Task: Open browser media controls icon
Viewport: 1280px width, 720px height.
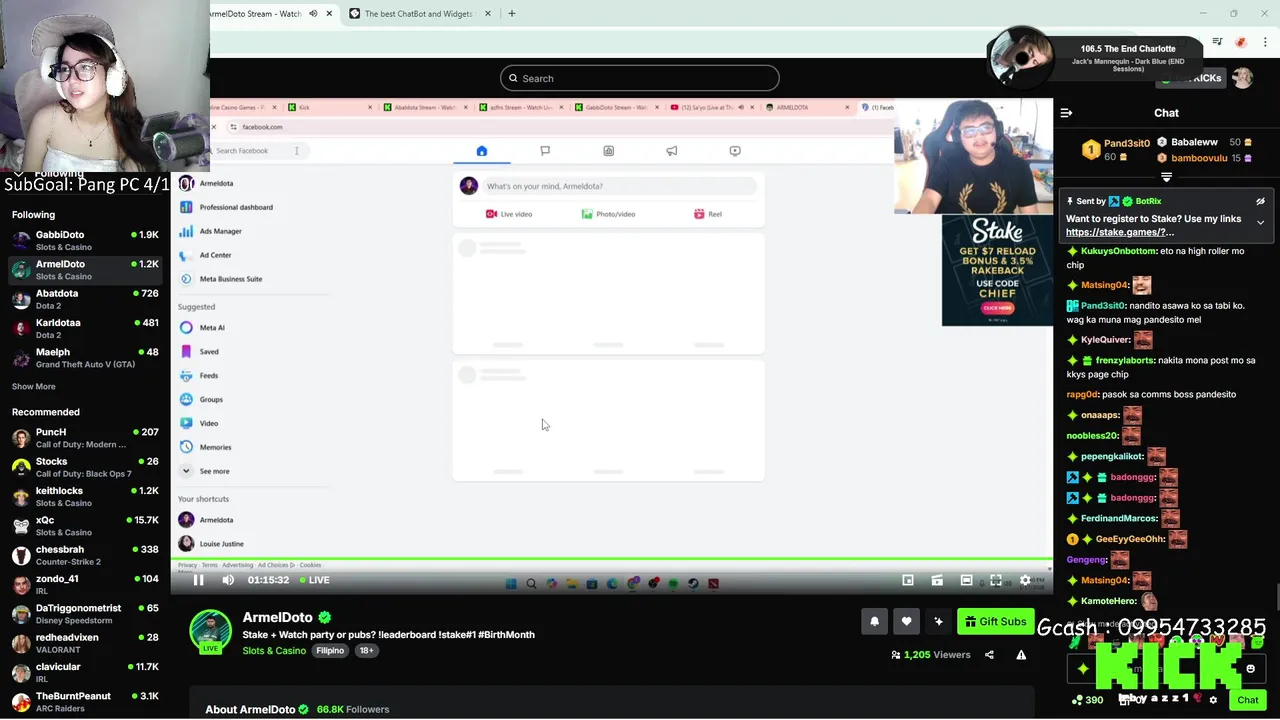Action: click(x=1217, y=42)
